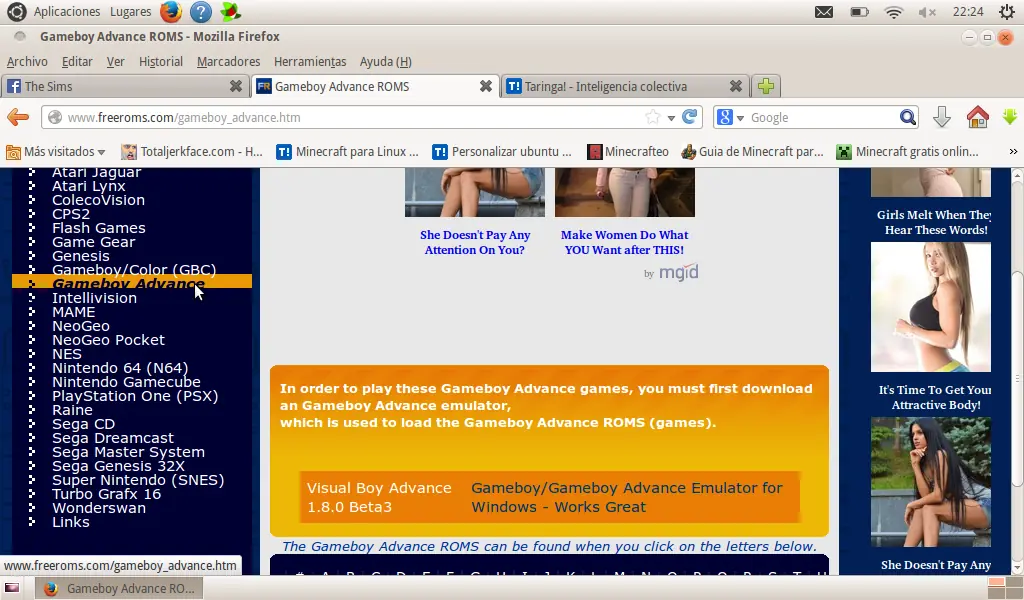The image size is (1024, 600).
Task: Close the Taringa! tab
Action: [736, 86]
